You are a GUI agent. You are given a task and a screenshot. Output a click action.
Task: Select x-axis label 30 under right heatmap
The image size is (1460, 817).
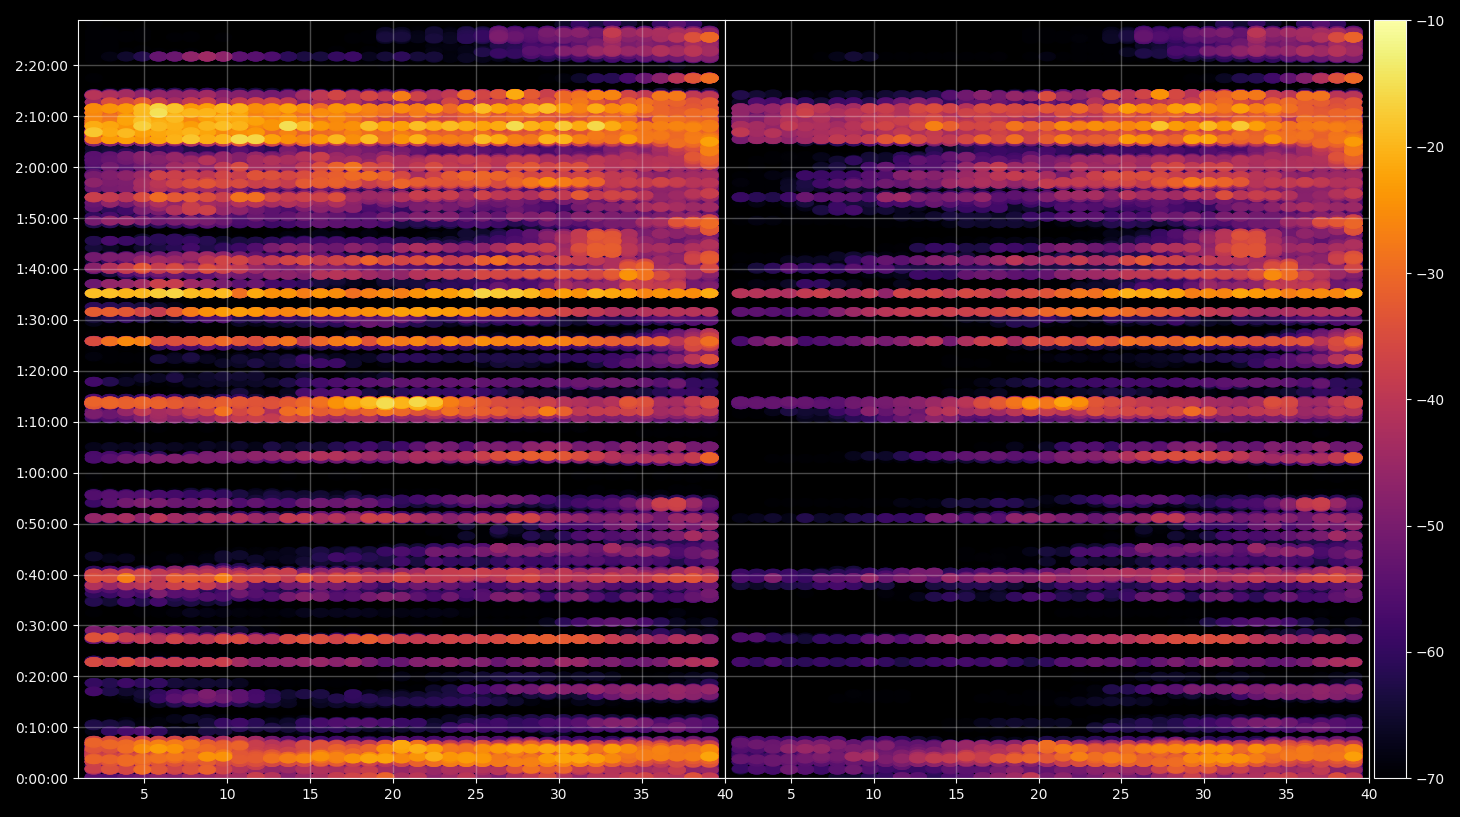[x=1203, y=795]
